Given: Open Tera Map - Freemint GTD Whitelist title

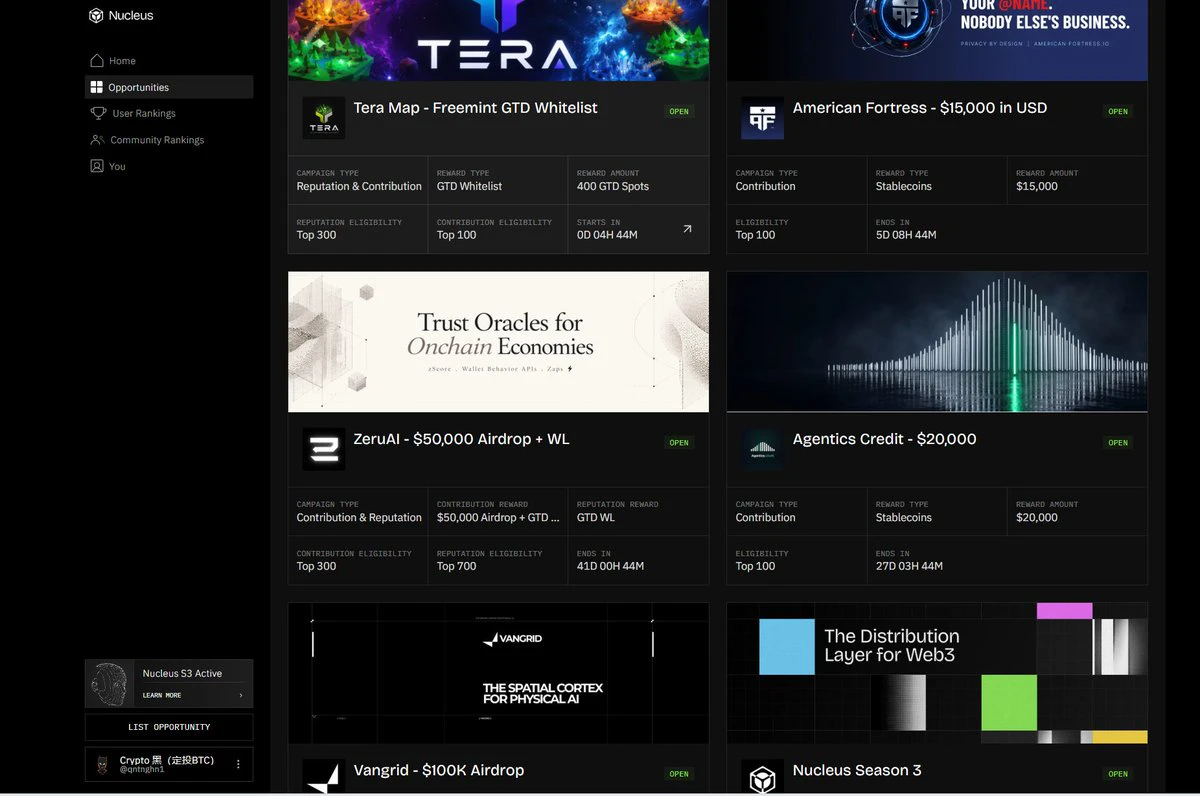Looking at the screenshot, I should pyautogui.click(x=475, y=108).
